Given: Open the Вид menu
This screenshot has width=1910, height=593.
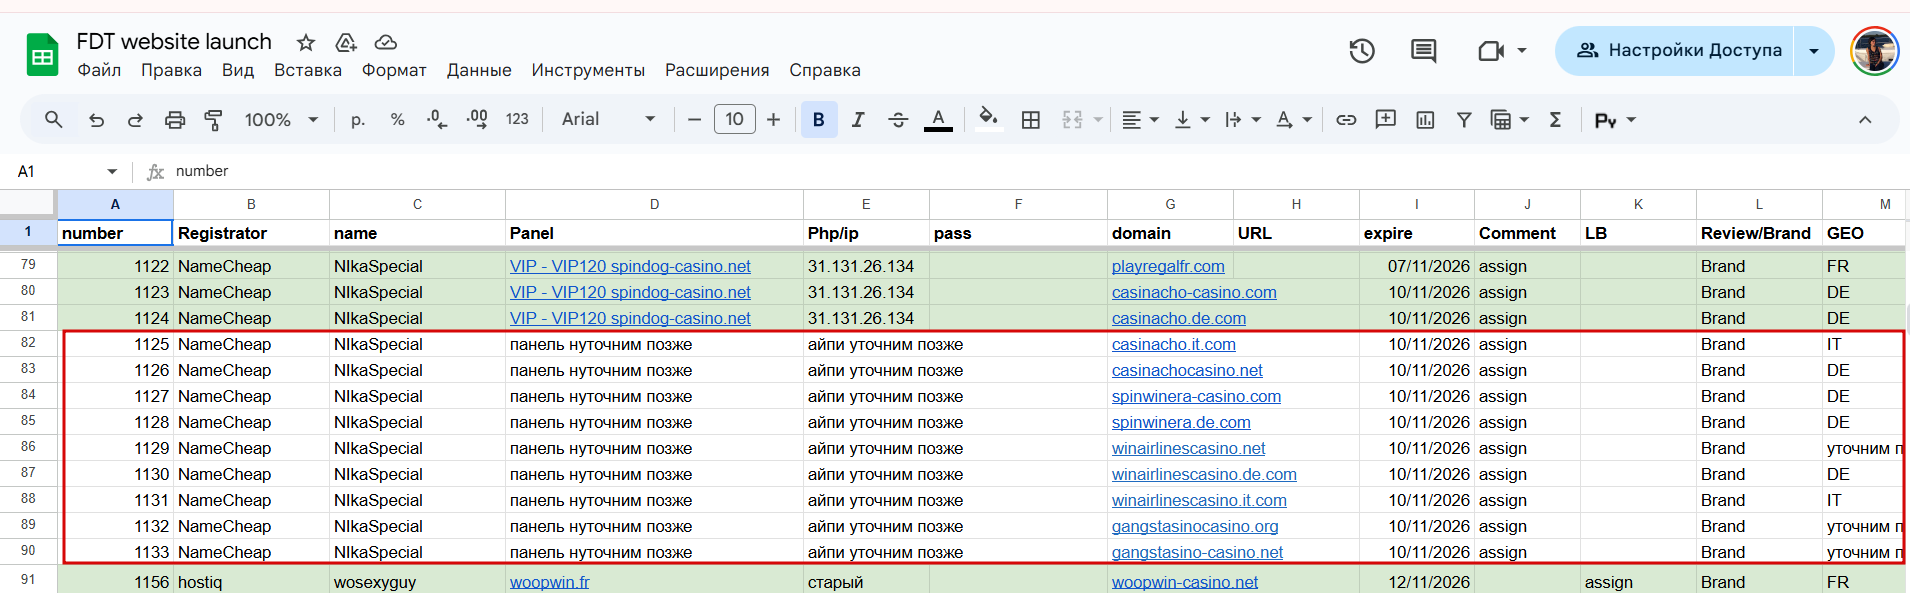Looking at the screenshot, I should coord(238,70).
